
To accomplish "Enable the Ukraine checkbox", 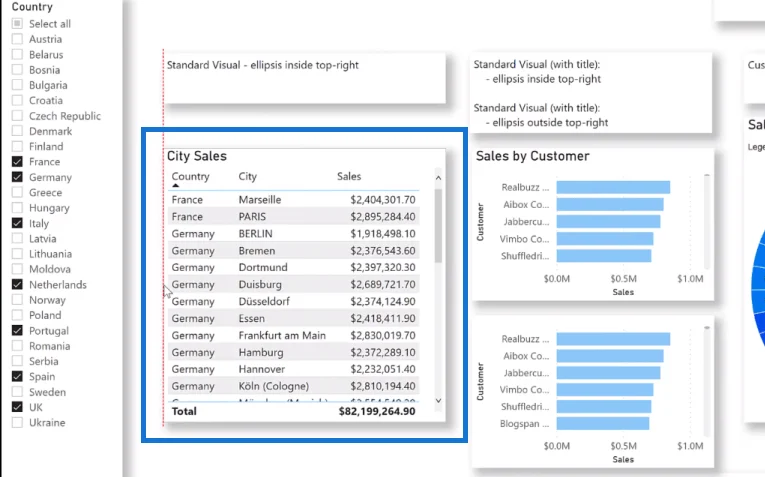I will [17, 422].
